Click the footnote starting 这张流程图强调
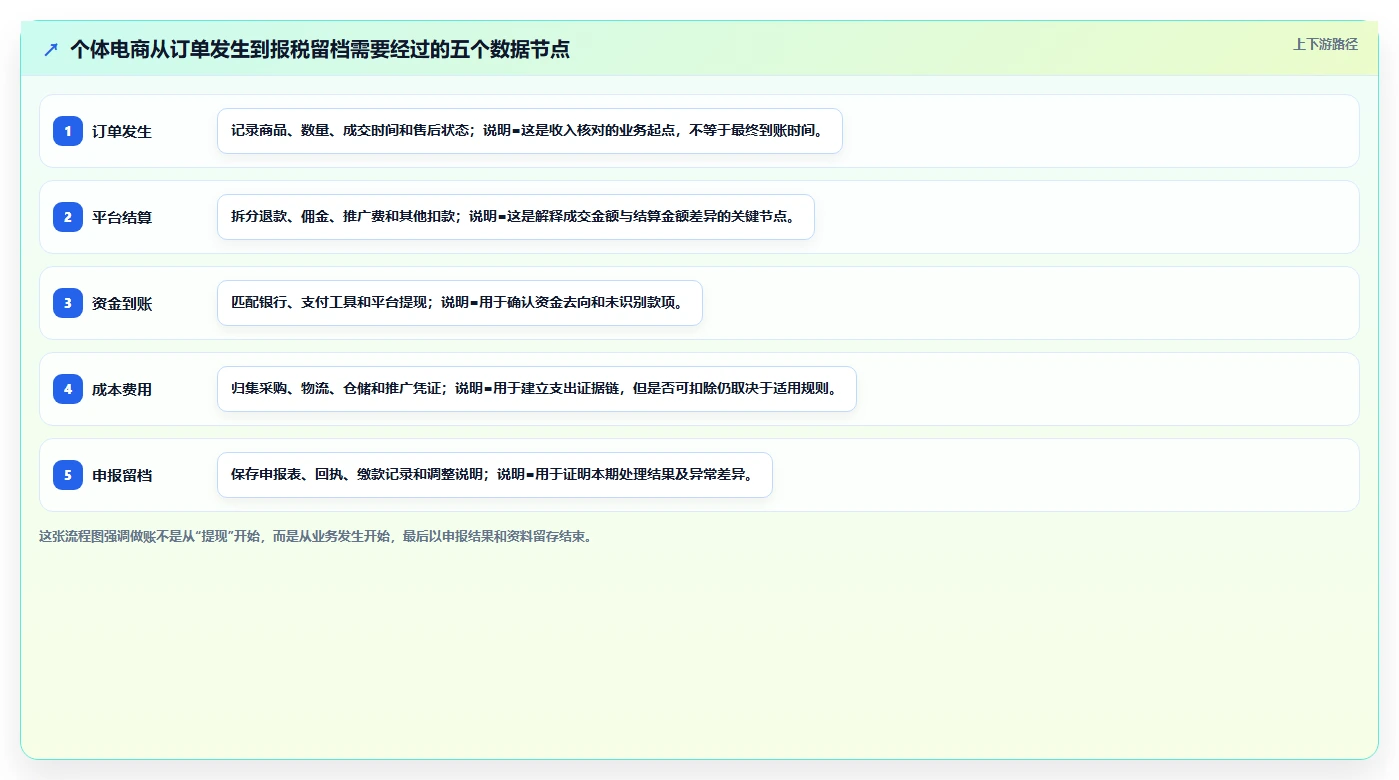The image size is (1399, 780). point(316,536)
